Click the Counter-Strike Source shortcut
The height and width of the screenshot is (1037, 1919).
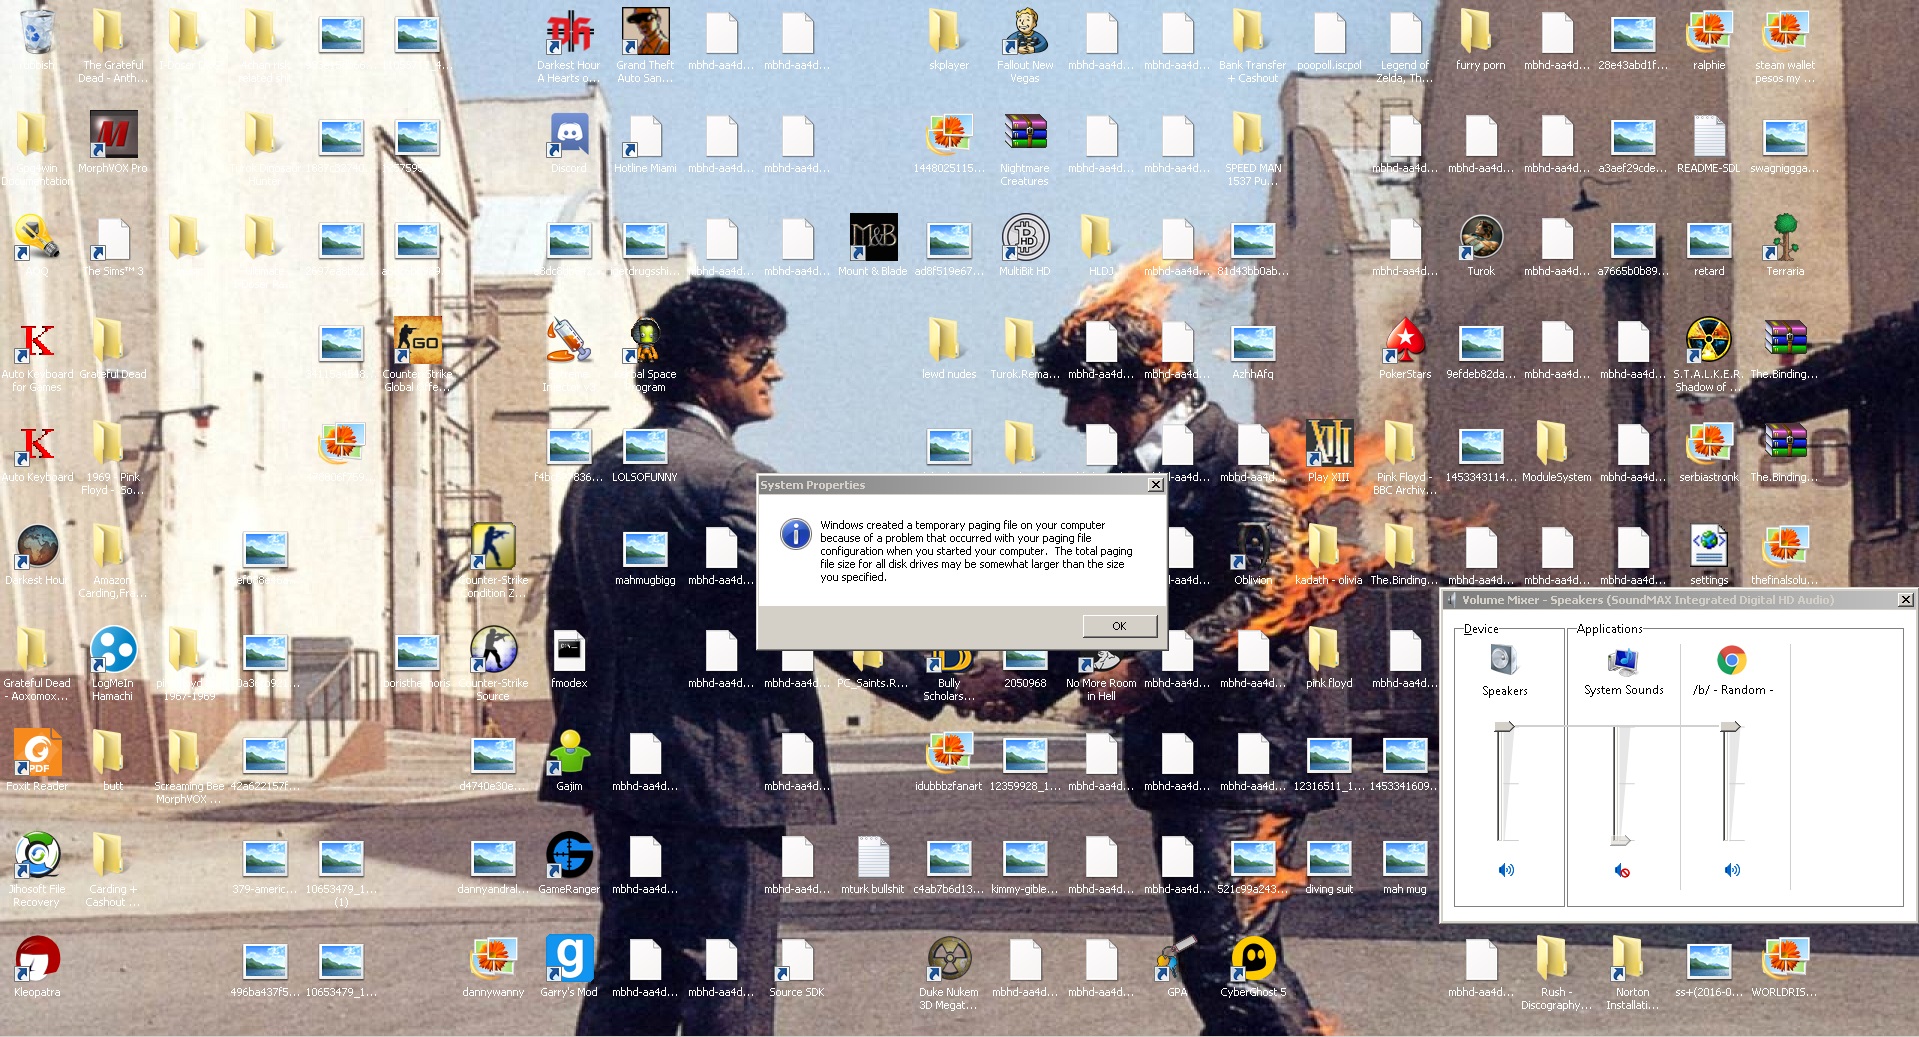pos(493,650)
